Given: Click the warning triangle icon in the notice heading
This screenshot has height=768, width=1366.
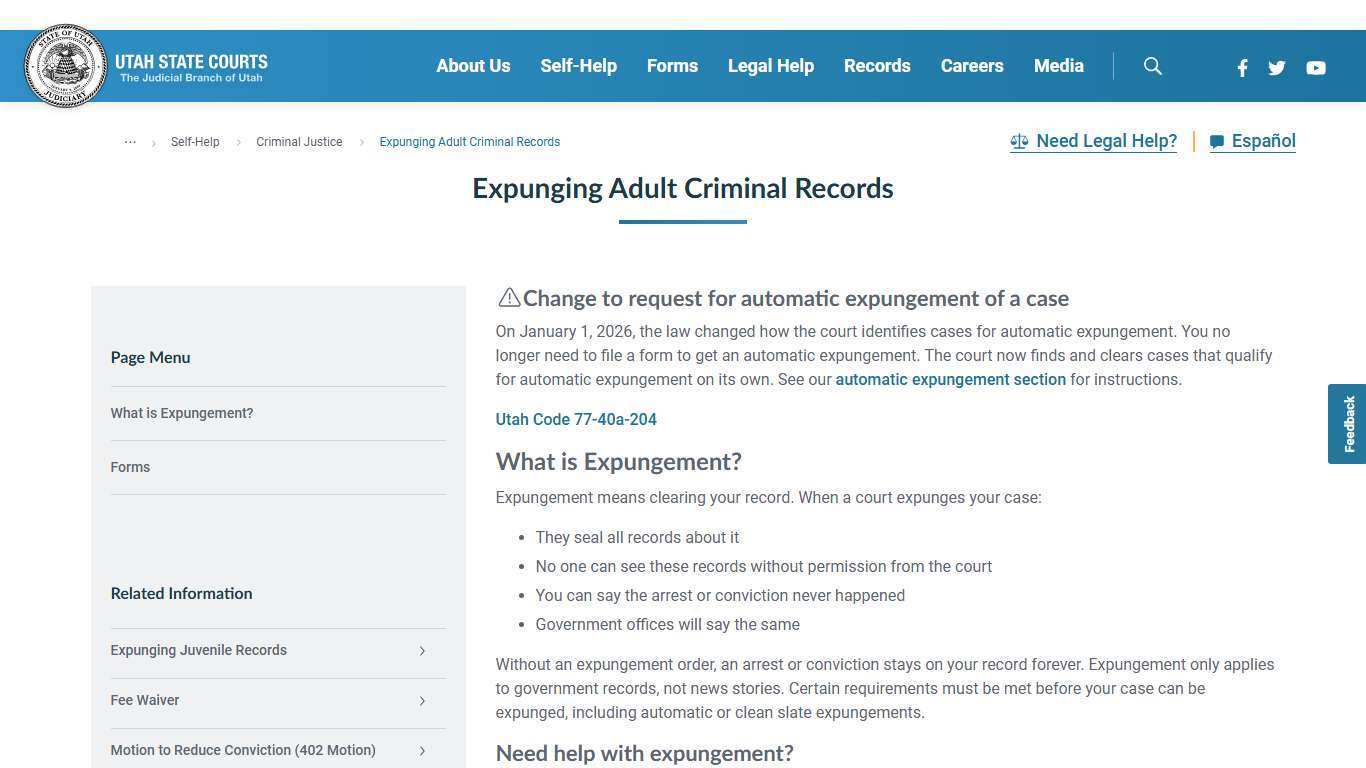Looking at the screenshot, I should [508, 297].
